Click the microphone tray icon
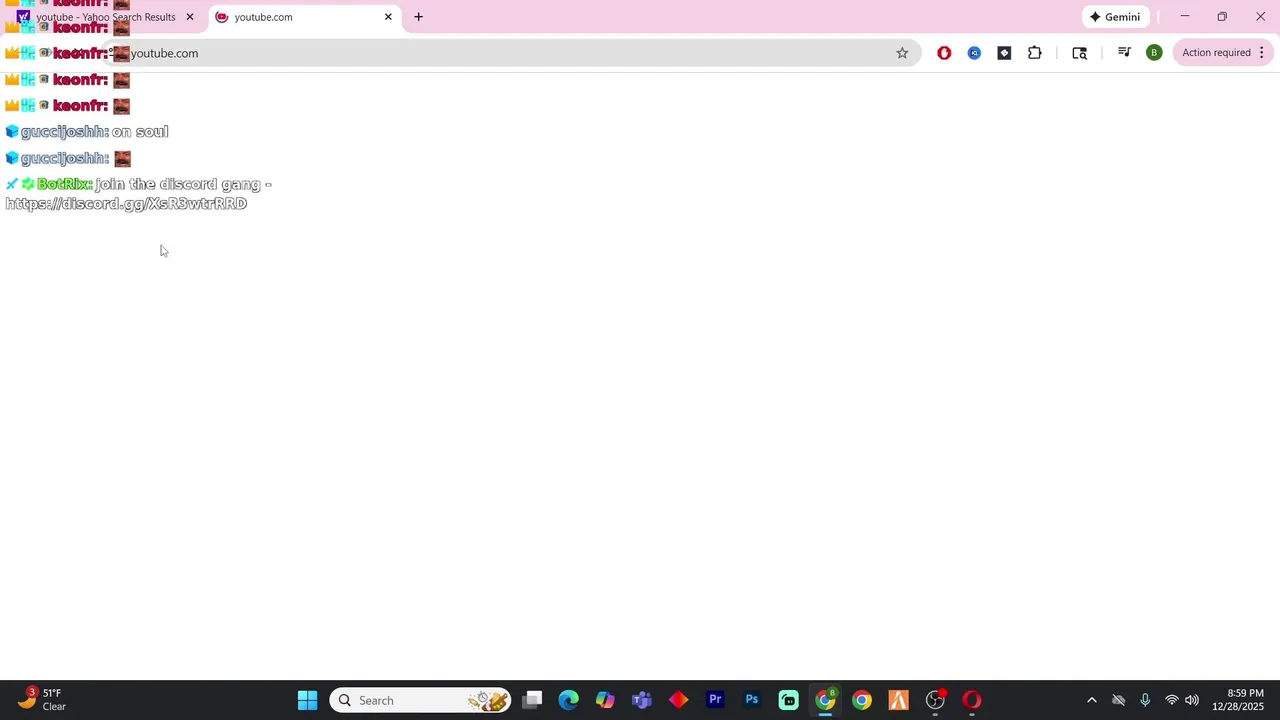This screenshot has height=720, width=1280. 1145,700
